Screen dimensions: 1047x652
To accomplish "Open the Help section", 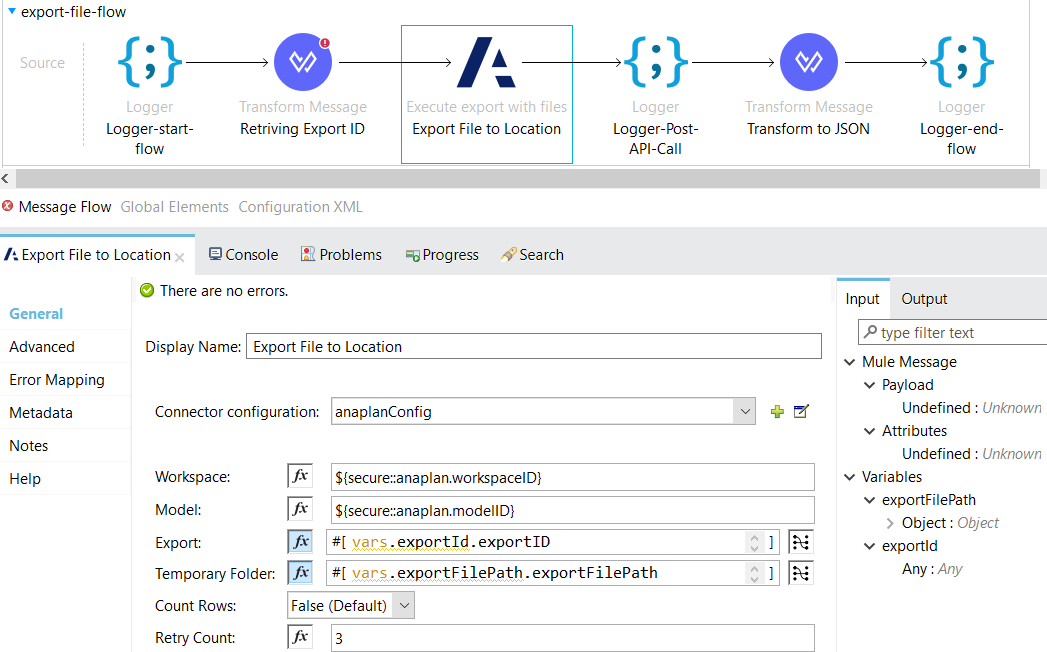I will 25,479.
